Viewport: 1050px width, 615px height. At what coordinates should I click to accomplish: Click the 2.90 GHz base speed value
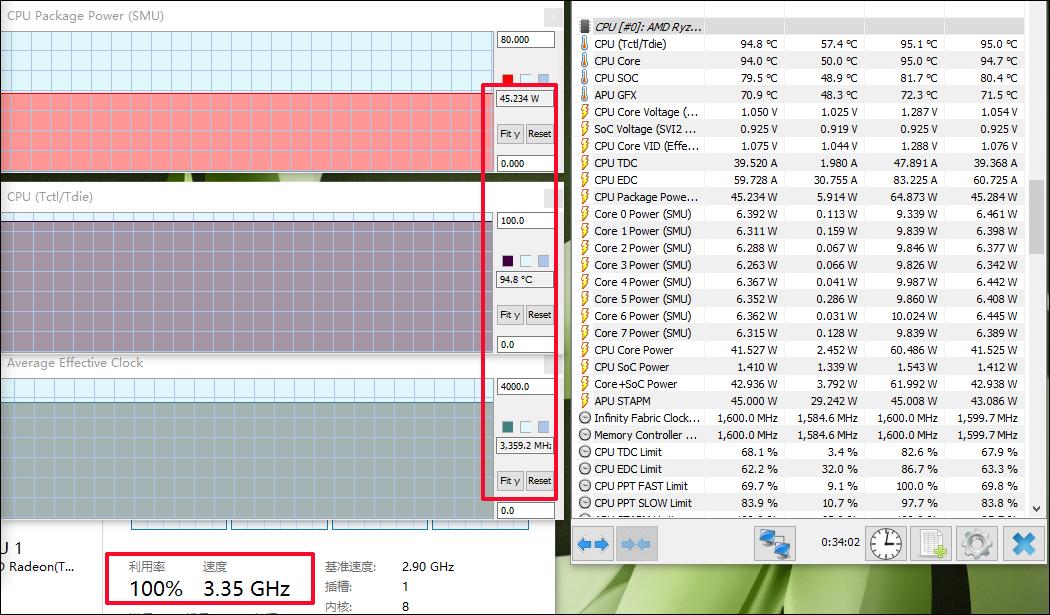click(429, 567)
